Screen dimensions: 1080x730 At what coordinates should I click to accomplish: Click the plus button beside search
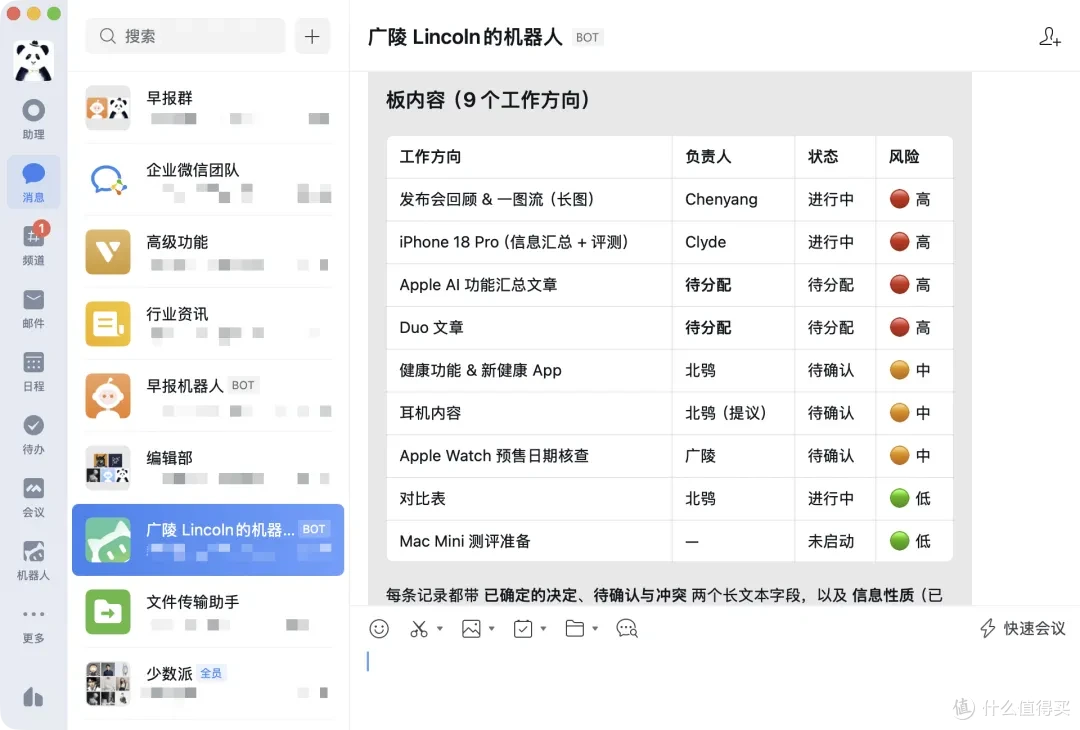click(312, 36)
